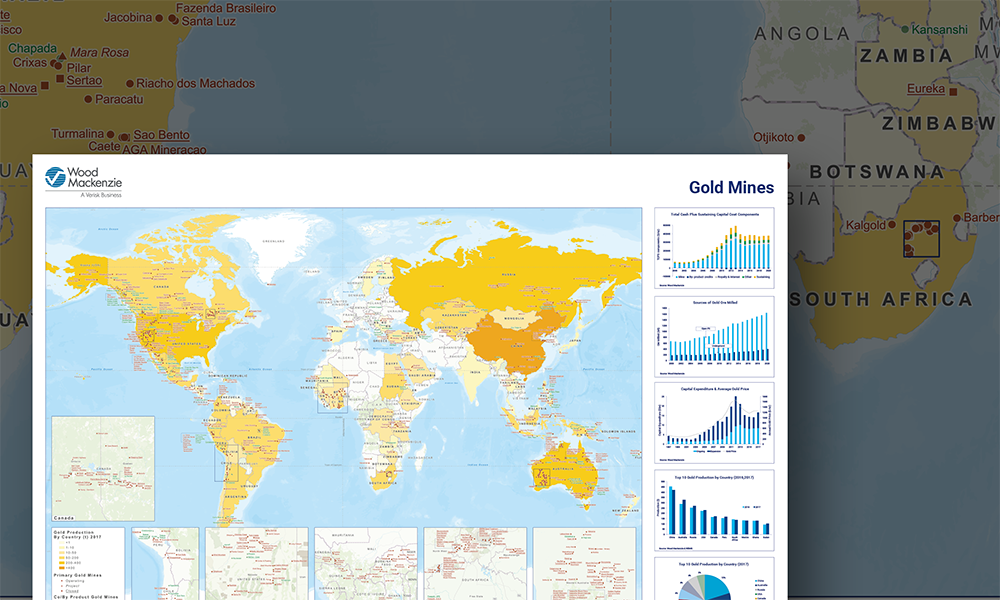This screenshot has width=1000, height=600.
Task: Select the Otjikoto mine dot
Action: point(802,137)
